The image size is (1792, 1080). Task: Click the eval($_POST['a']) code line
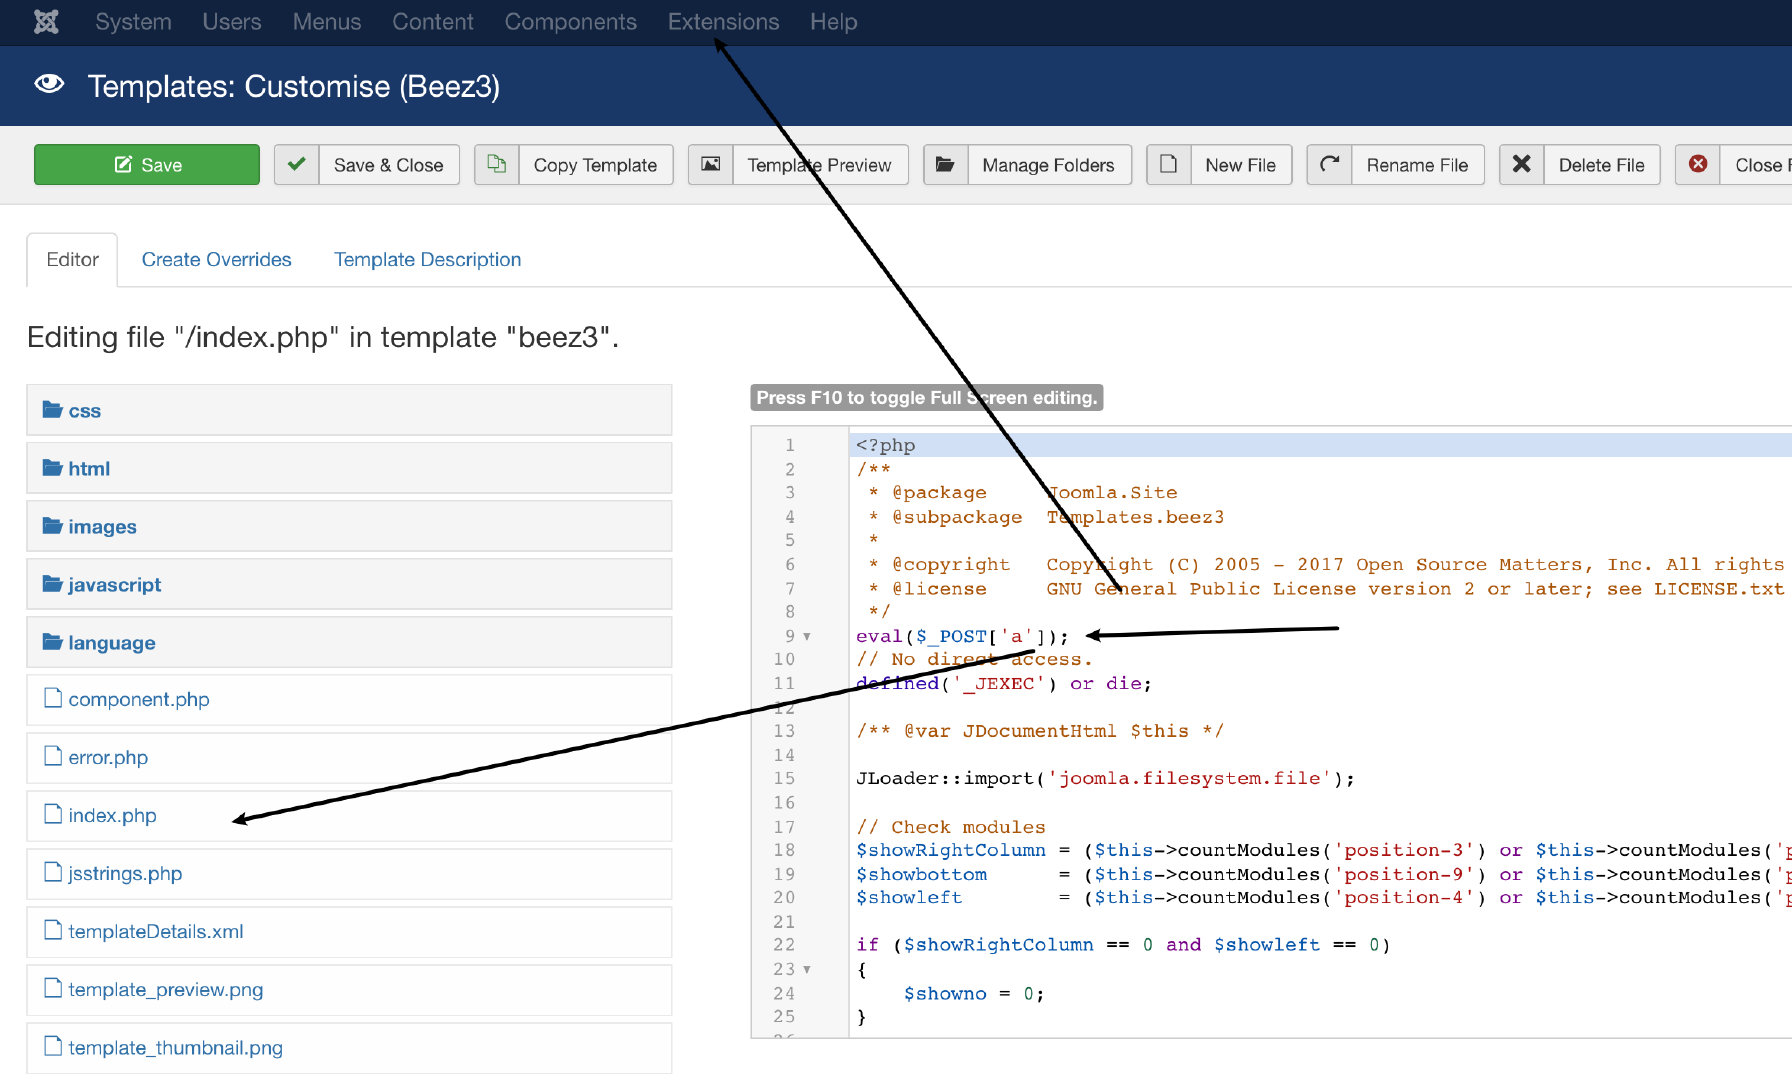pos(962,636)
